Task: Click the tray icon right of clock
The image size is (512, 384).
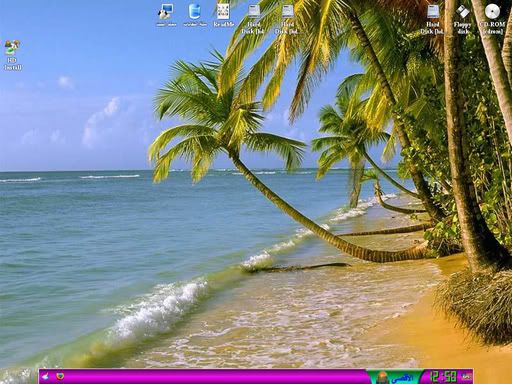Action: pos(466,377)
